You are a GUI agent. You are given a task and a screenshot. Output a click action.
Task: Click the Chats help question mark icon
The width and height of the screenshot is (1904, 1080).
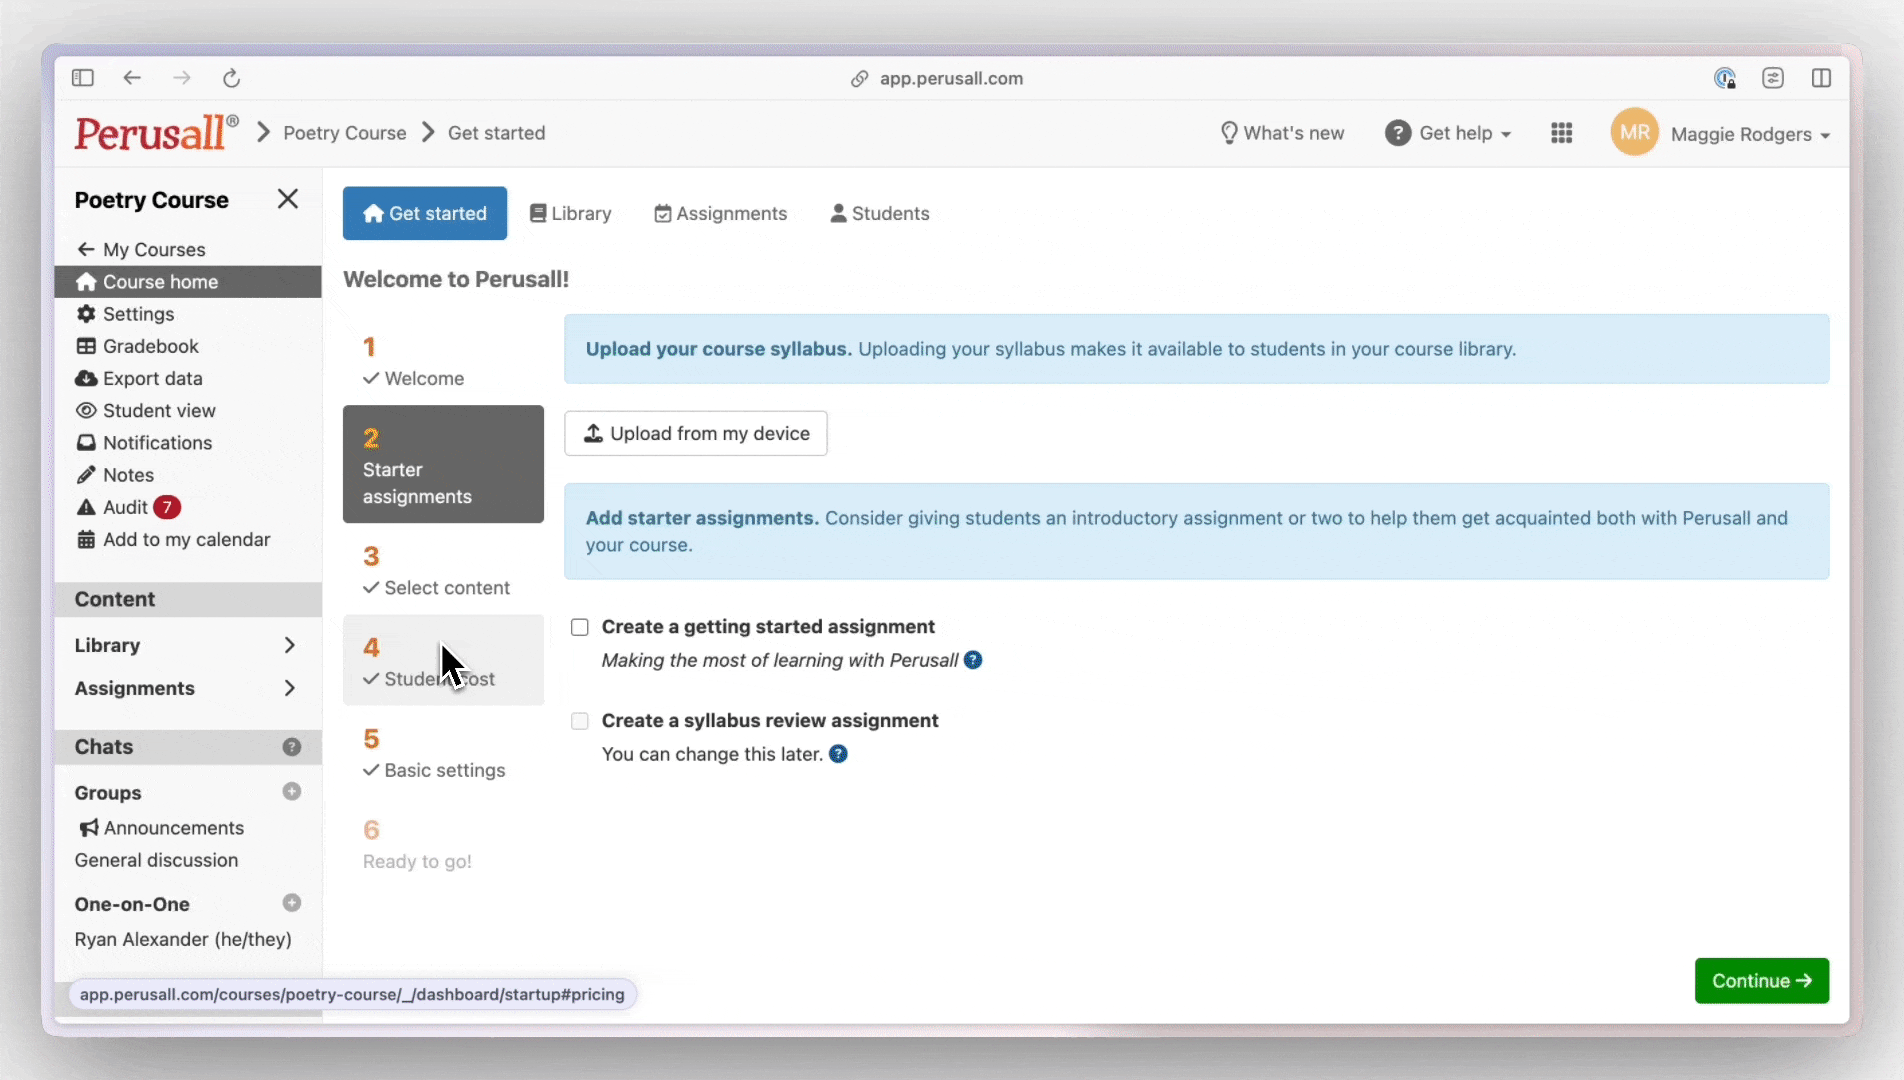291,747
